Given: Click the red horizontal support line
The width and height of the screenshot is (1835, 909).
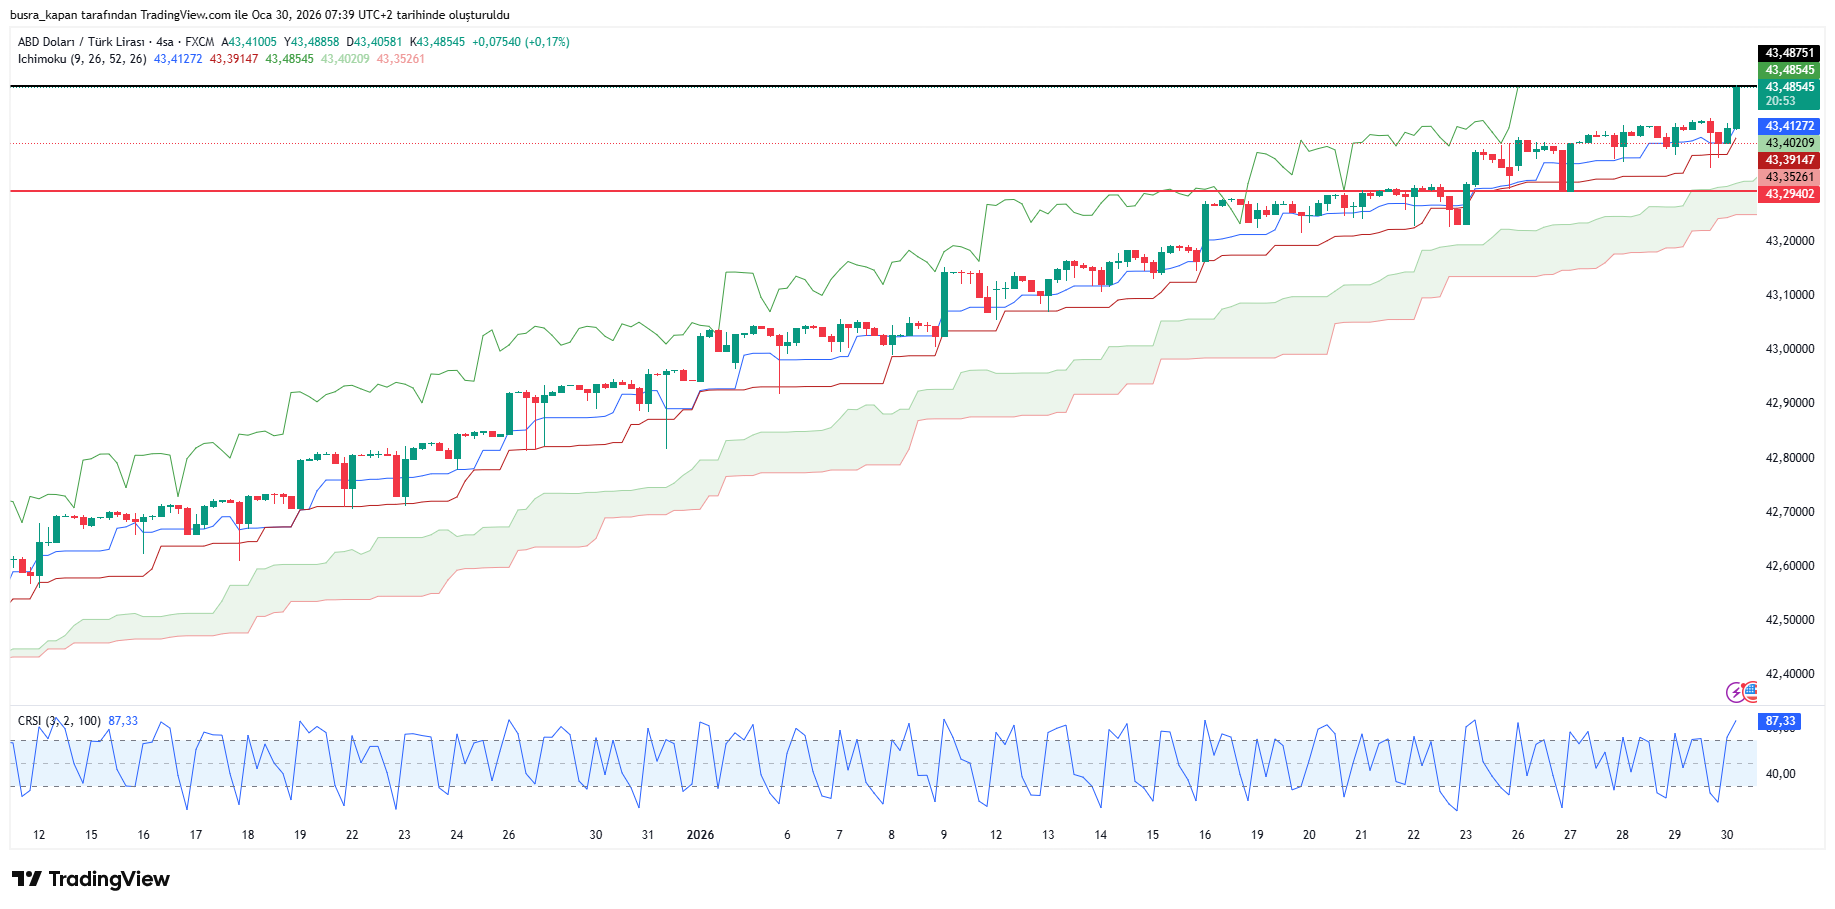Looking at the screenshot, I should [700, 191].
